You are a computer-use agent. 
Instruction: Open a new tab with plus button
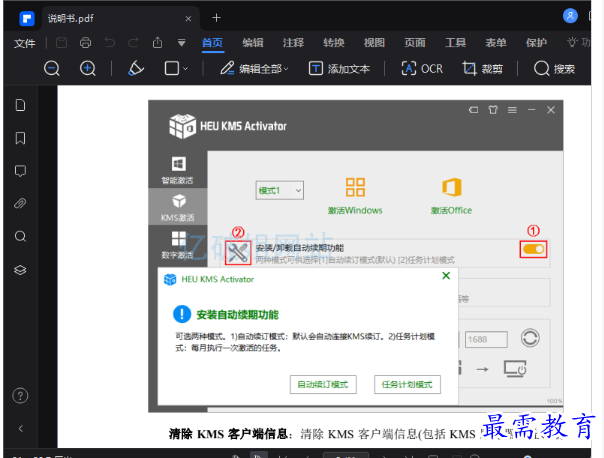click(x=216, y=18)
